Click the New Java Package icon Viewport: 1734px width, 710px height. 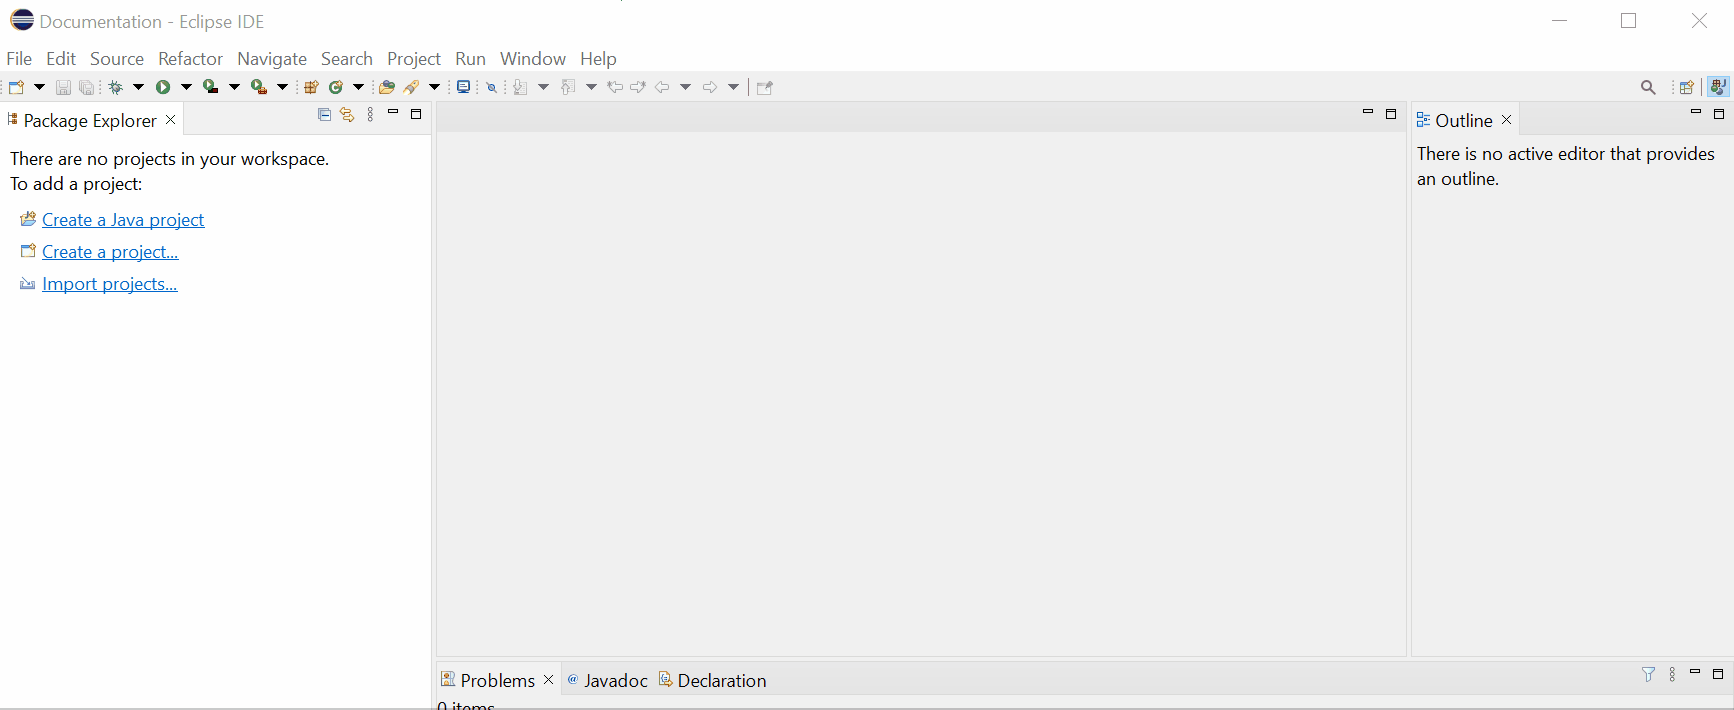tap(311, 87)
